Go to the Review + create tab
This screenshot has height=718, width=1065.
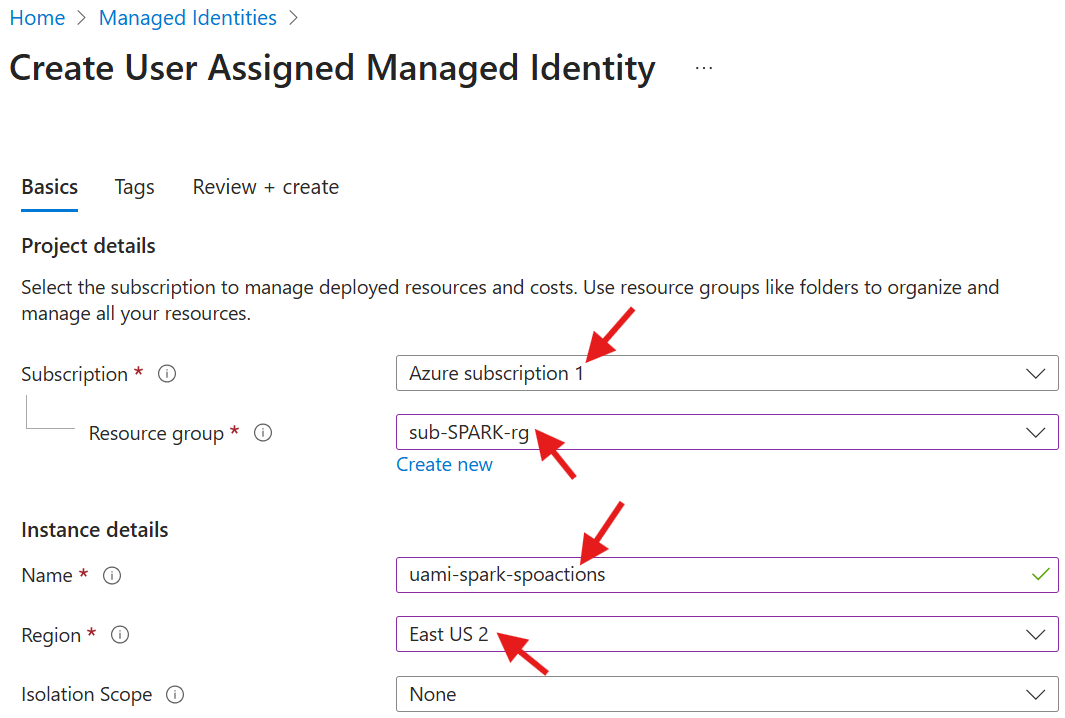[265, 187]
